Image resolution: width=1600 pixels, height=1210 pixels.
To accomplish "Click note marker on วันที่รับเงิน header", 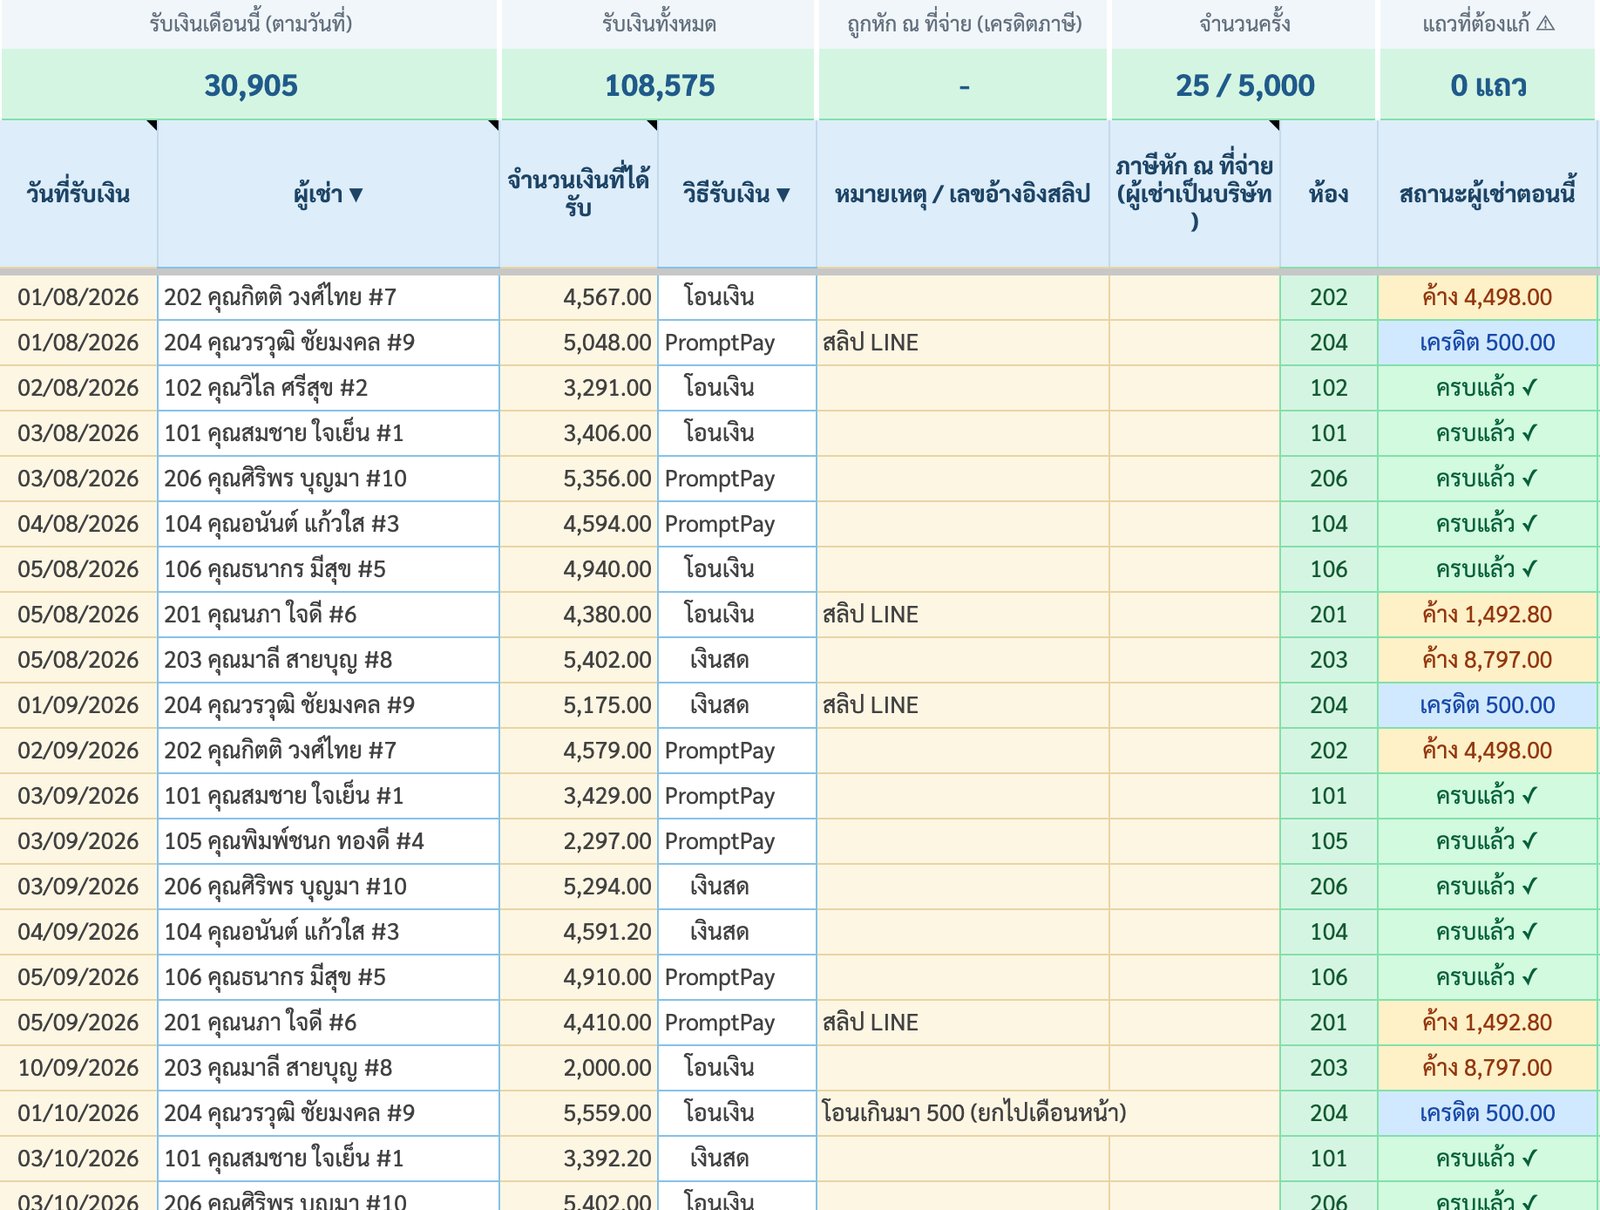I will tap(152, 125).
